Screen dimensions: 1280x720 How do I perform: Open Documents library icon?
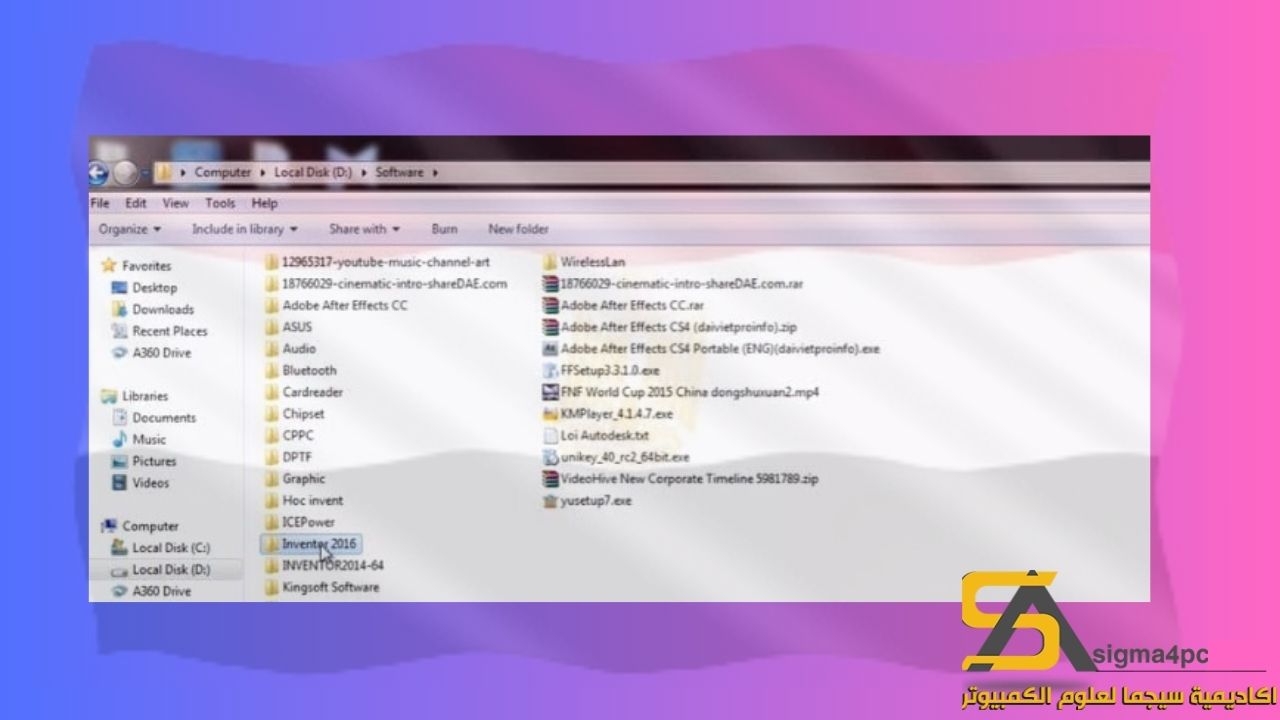(x=119, y=418)
